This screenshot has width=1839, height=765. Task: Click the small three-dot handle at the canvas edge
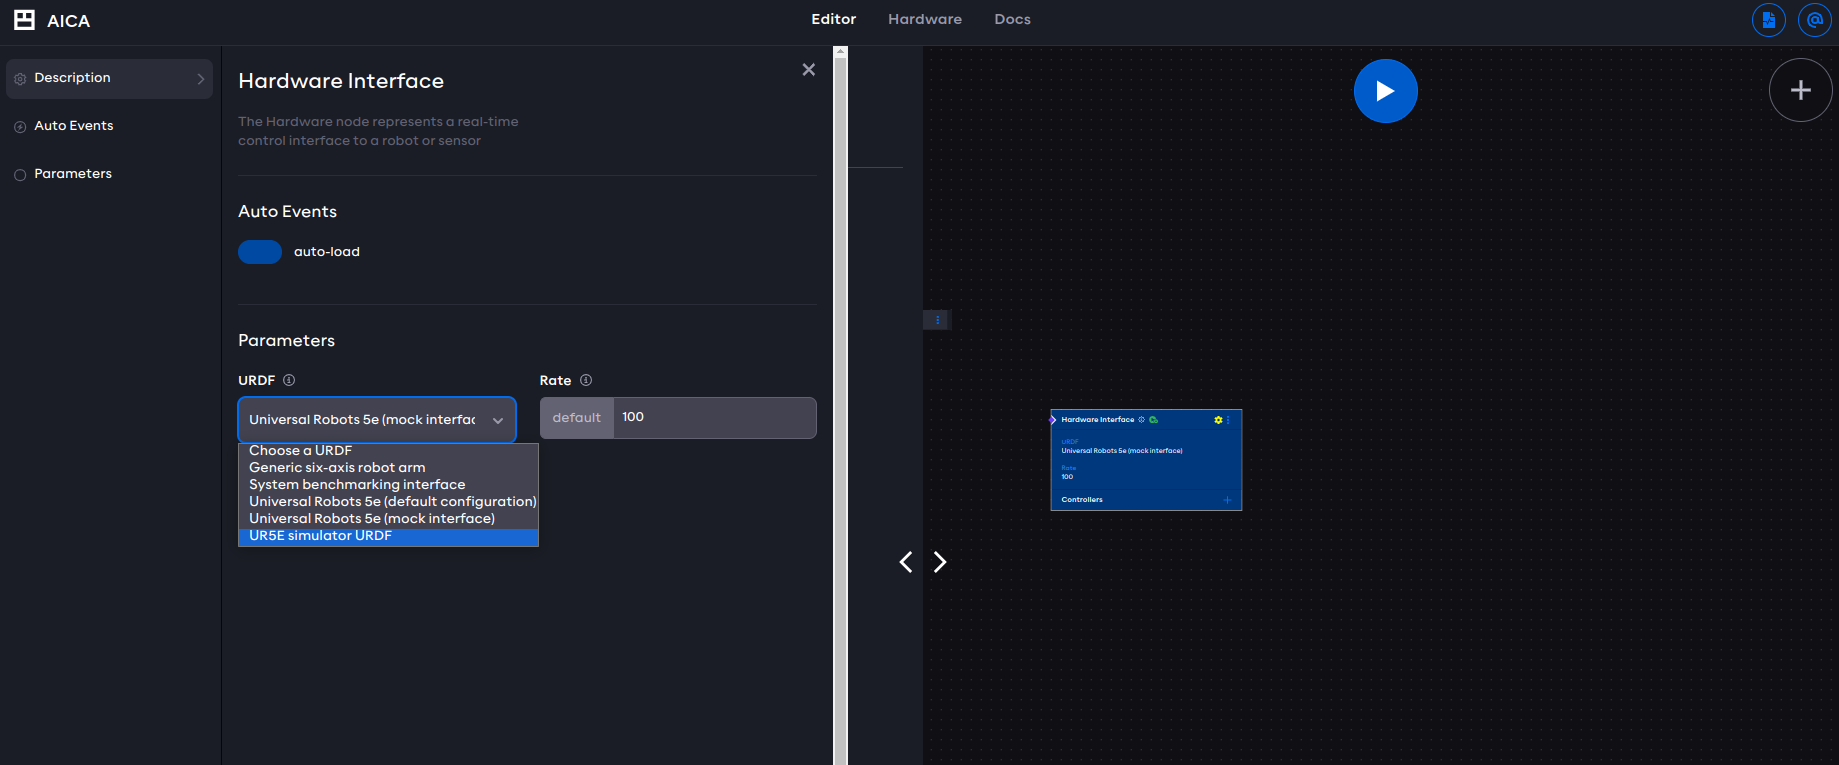[937, 320]
